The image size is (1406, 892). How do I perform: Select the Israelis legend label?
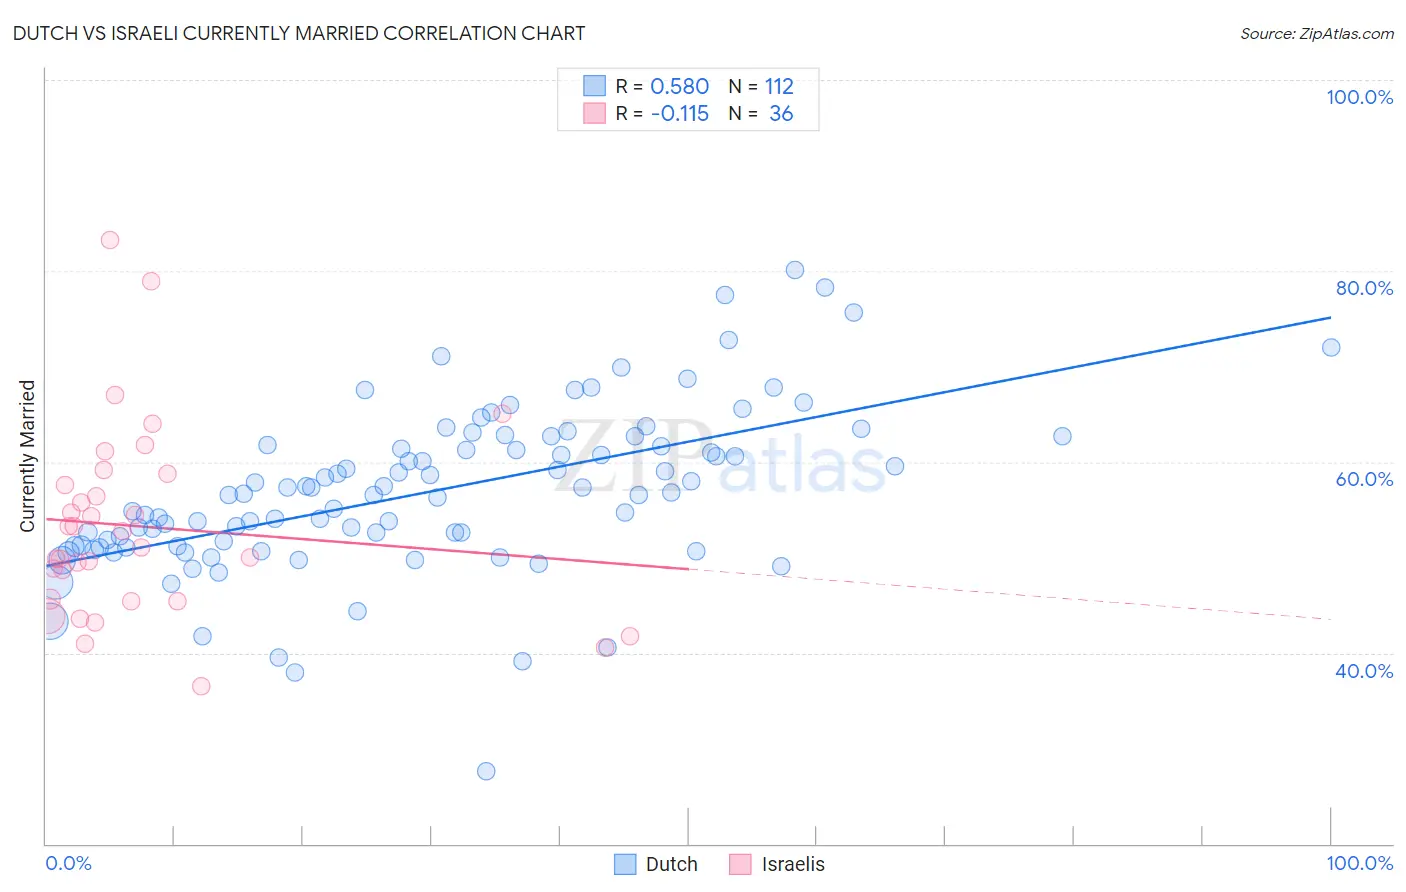click(794, 864)
